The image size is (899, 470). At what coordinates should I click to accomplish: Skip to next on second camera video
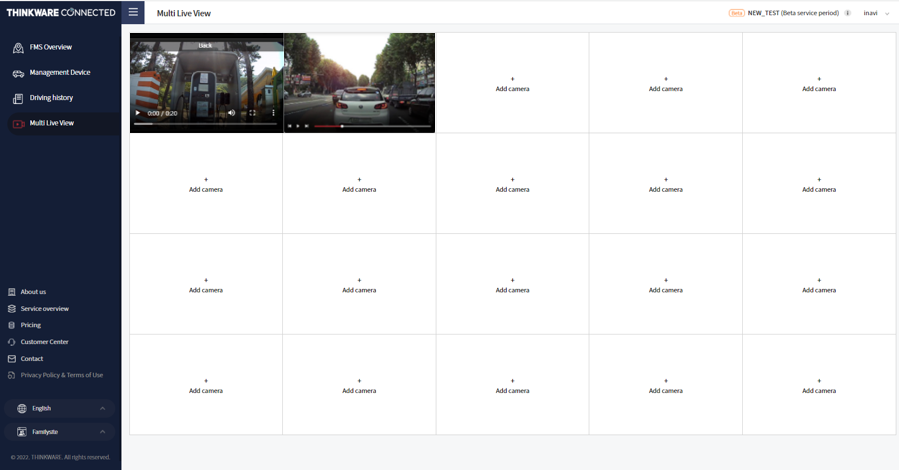coord(306,126)
